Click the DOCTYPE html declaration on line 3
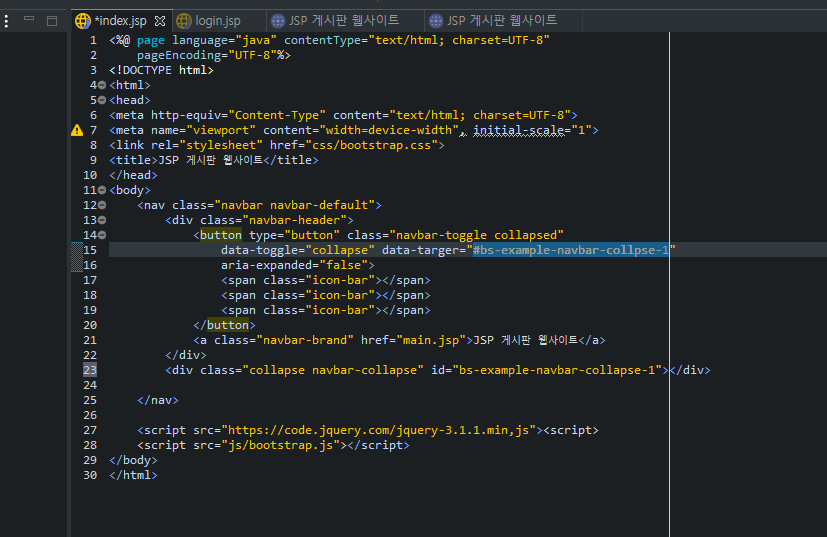Viewport: 827px width, 537px height. 161,70
